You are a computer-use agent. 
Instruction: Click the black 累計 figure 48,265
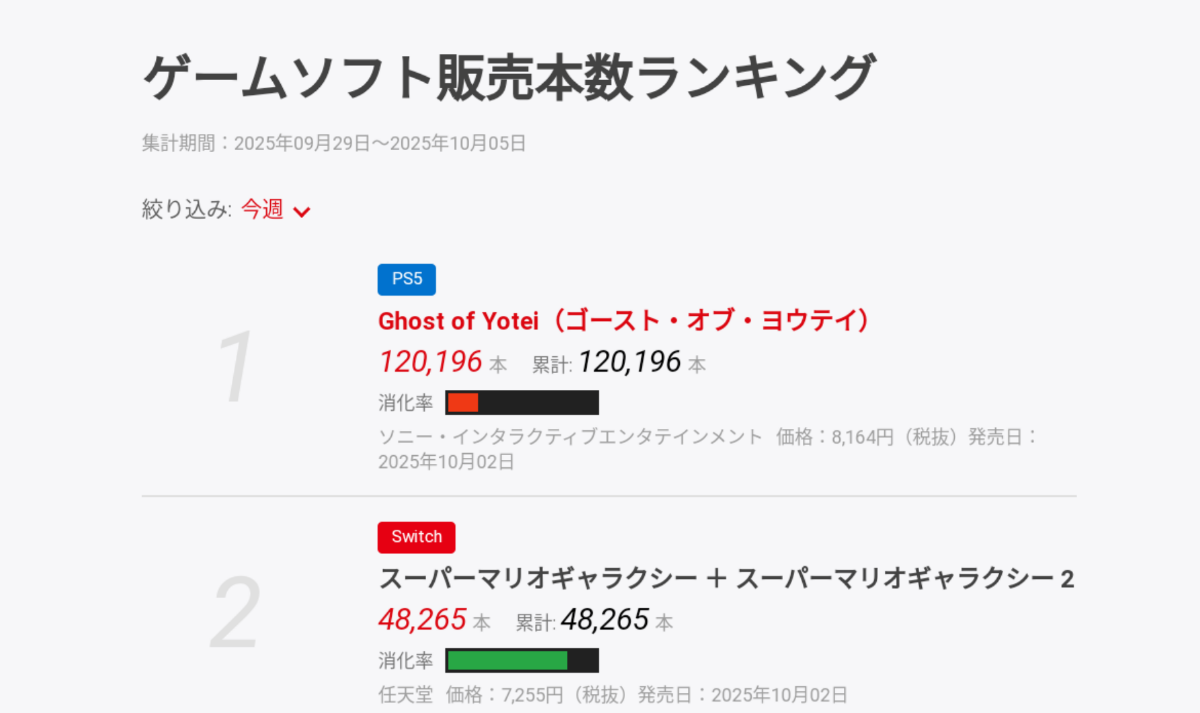point(605,619)
